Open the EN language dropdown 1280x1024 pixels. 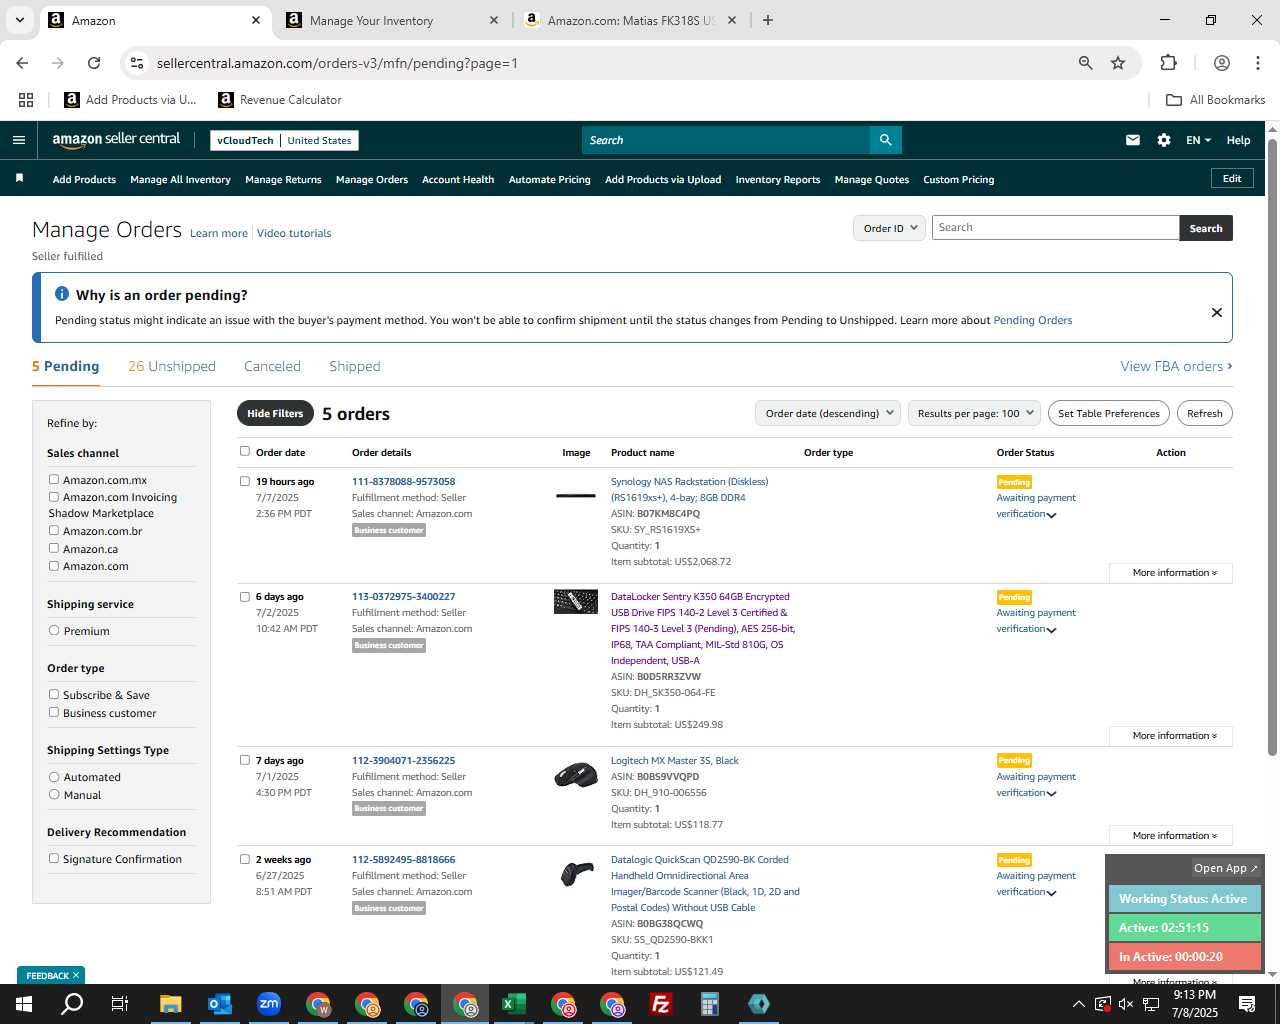[1198, 140]
